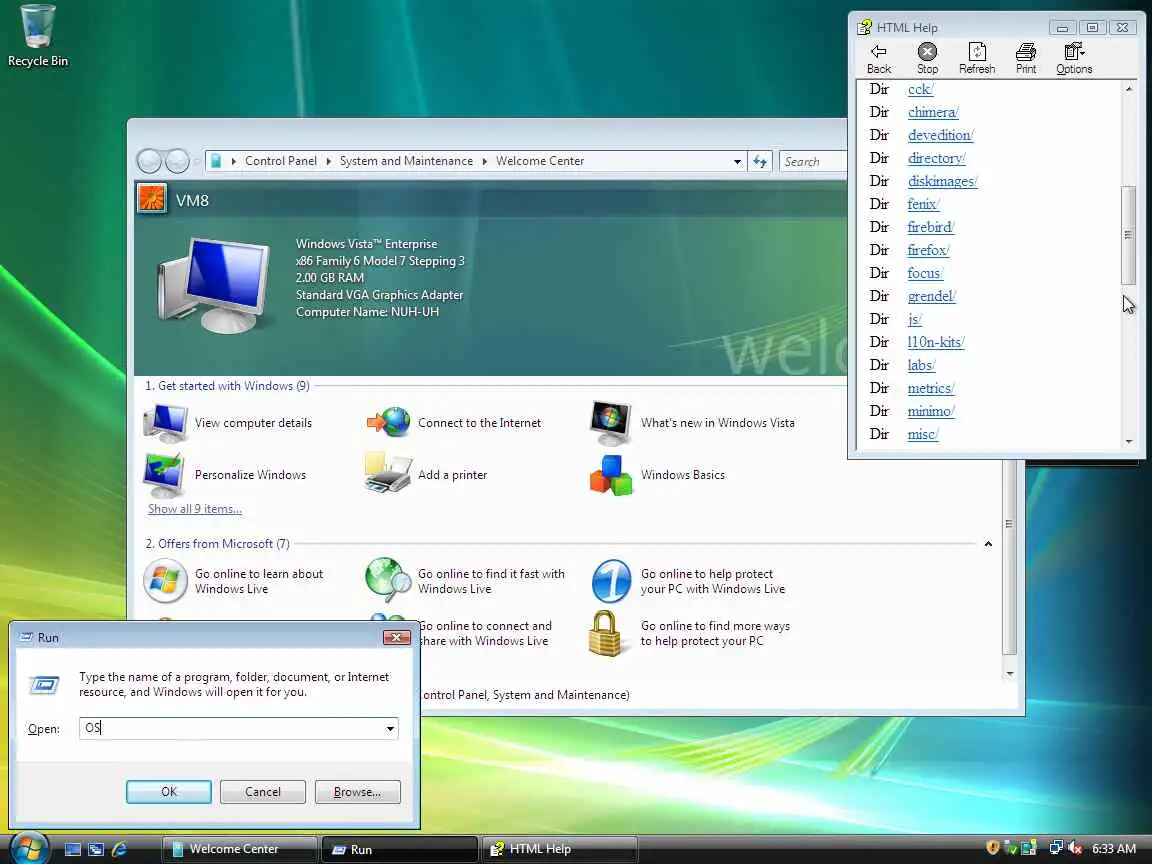1152x864 pixels.
Task: Click the refresh icon beside the address bar
Action: (760, 161)
